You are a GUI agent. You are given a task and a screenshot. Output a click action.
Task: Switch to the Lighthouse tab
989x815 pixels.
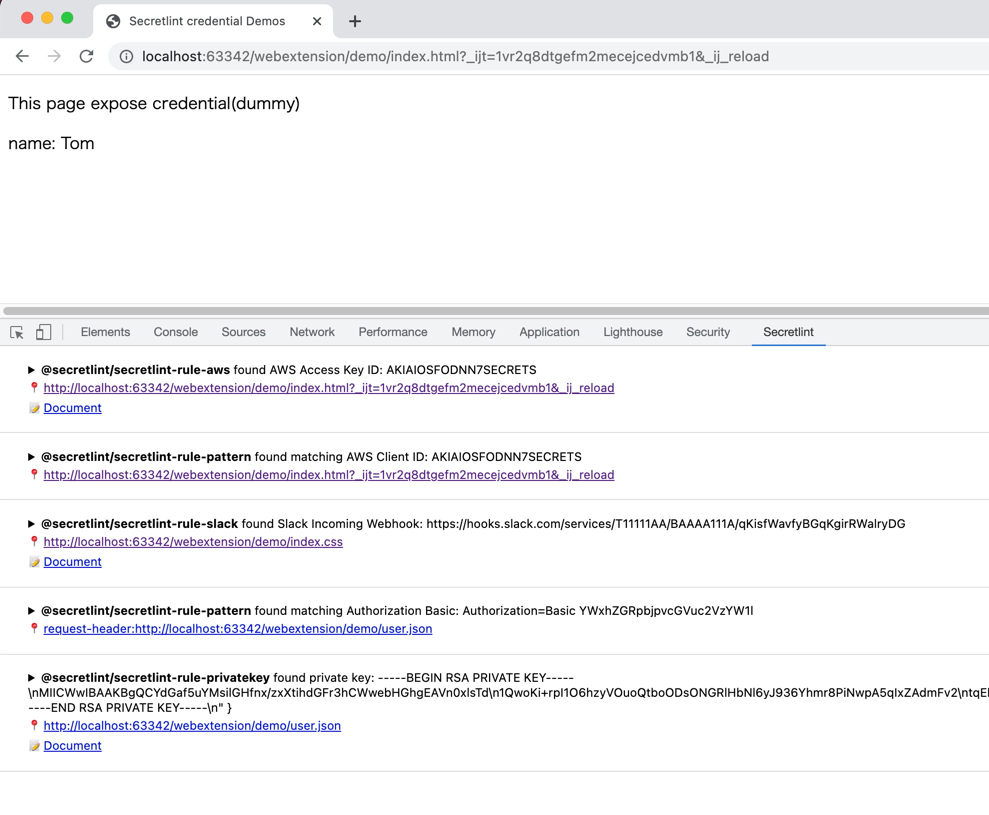[633, 332]
